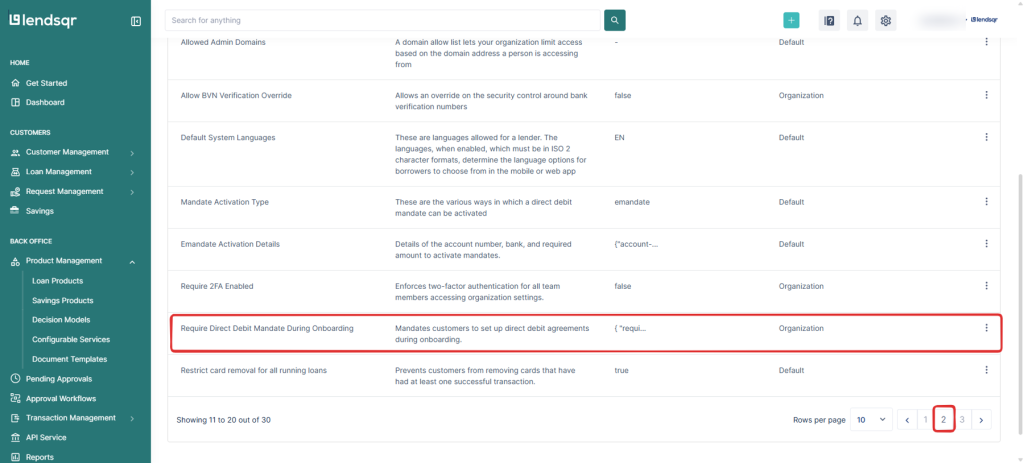Image resolution: width=1024 pixels, height=463 pixels.
Task: Open the Dashboard link in sidebar
Action: click(x=45, y=102)
